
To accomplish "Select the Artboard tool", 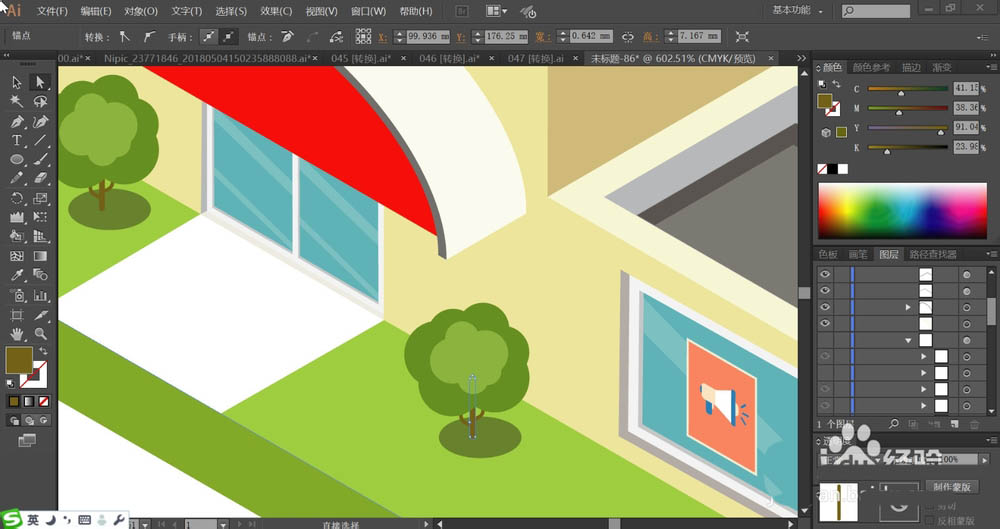I will click(x=17, y=315).
